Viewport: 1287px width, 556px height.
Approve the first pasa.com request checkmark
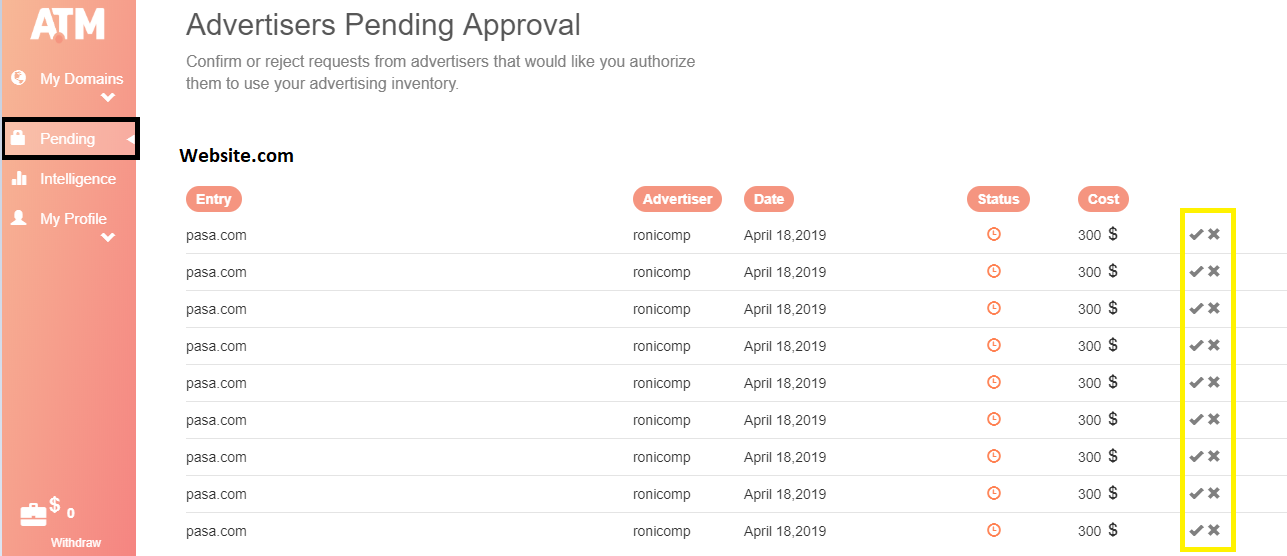1196,234
